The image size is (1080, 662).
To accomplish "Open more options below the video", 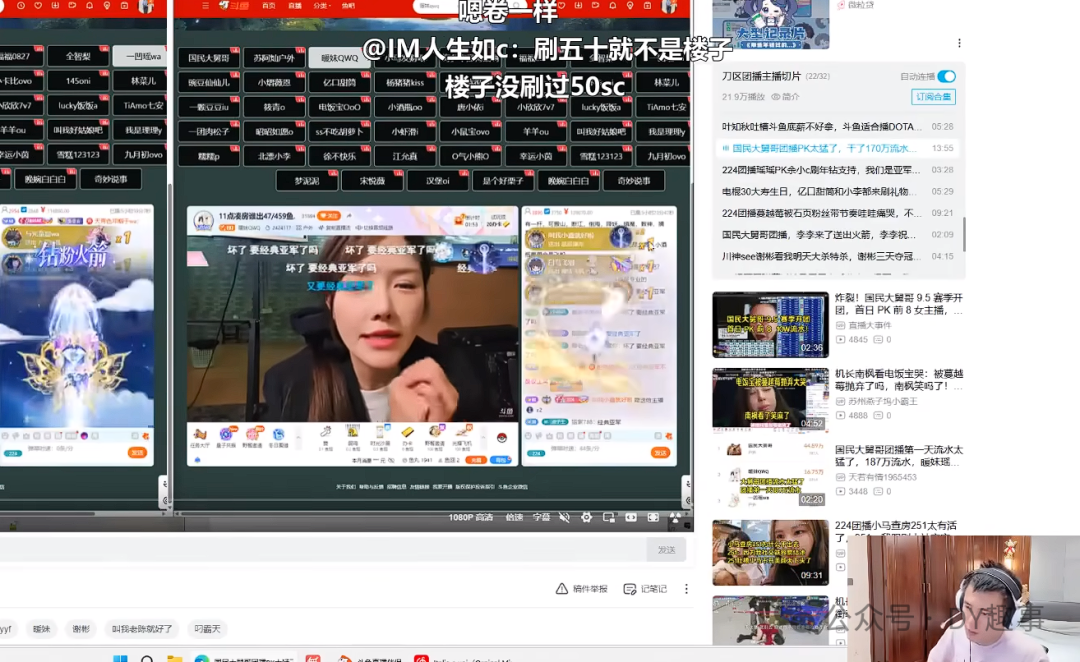I will [x=686, y=589].
